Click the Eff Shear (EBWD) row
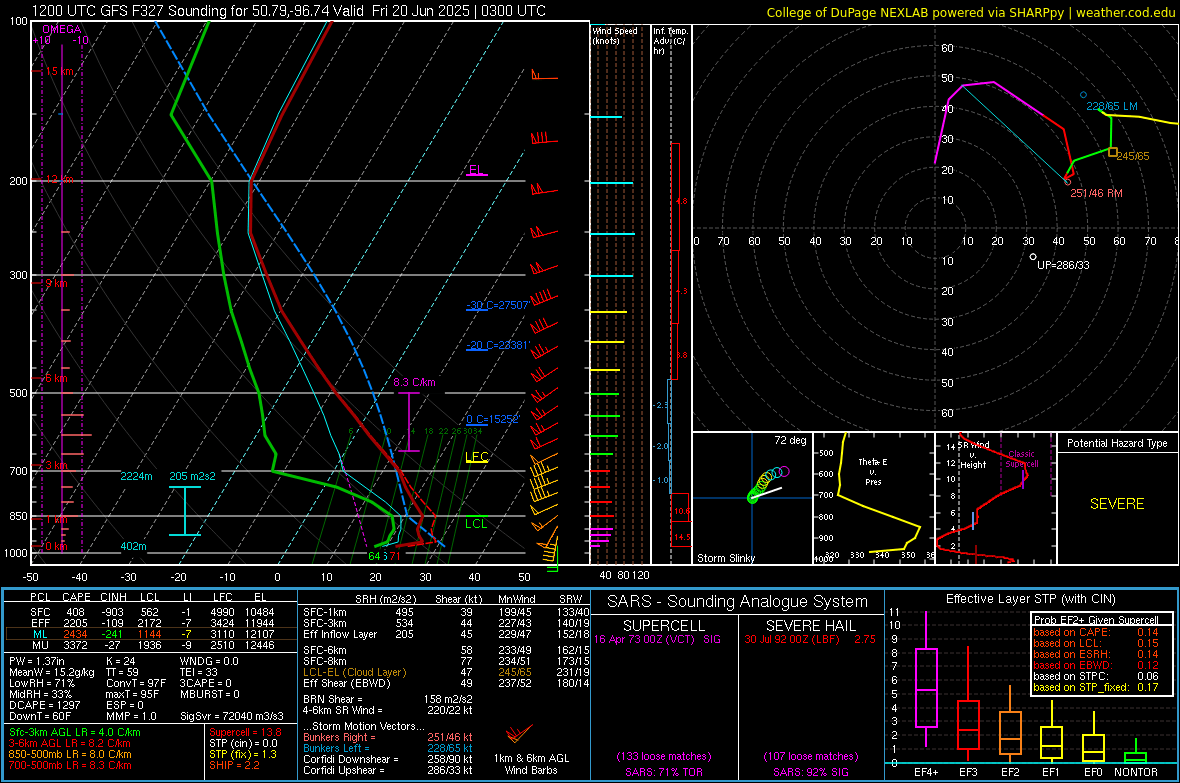The width and height of the screenshot is (1180, 783). (446, 683)
